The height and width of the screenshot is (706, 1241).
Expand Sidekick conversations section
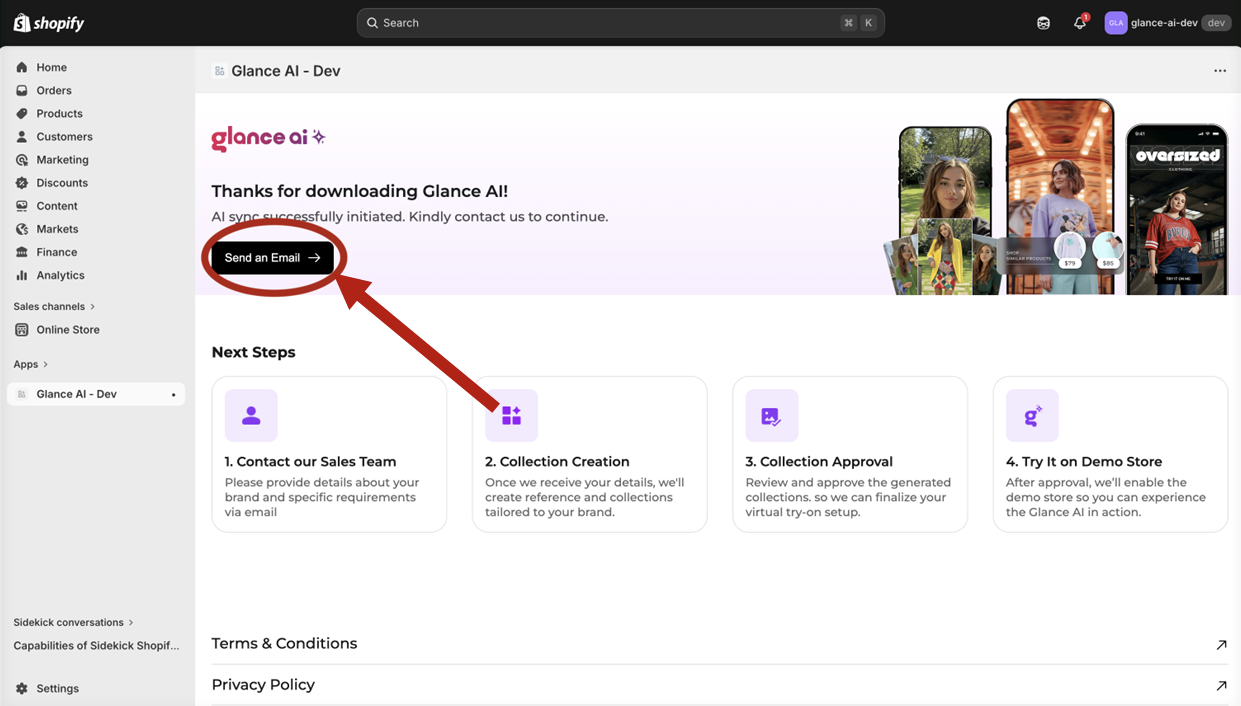click(x=74, y=622)
